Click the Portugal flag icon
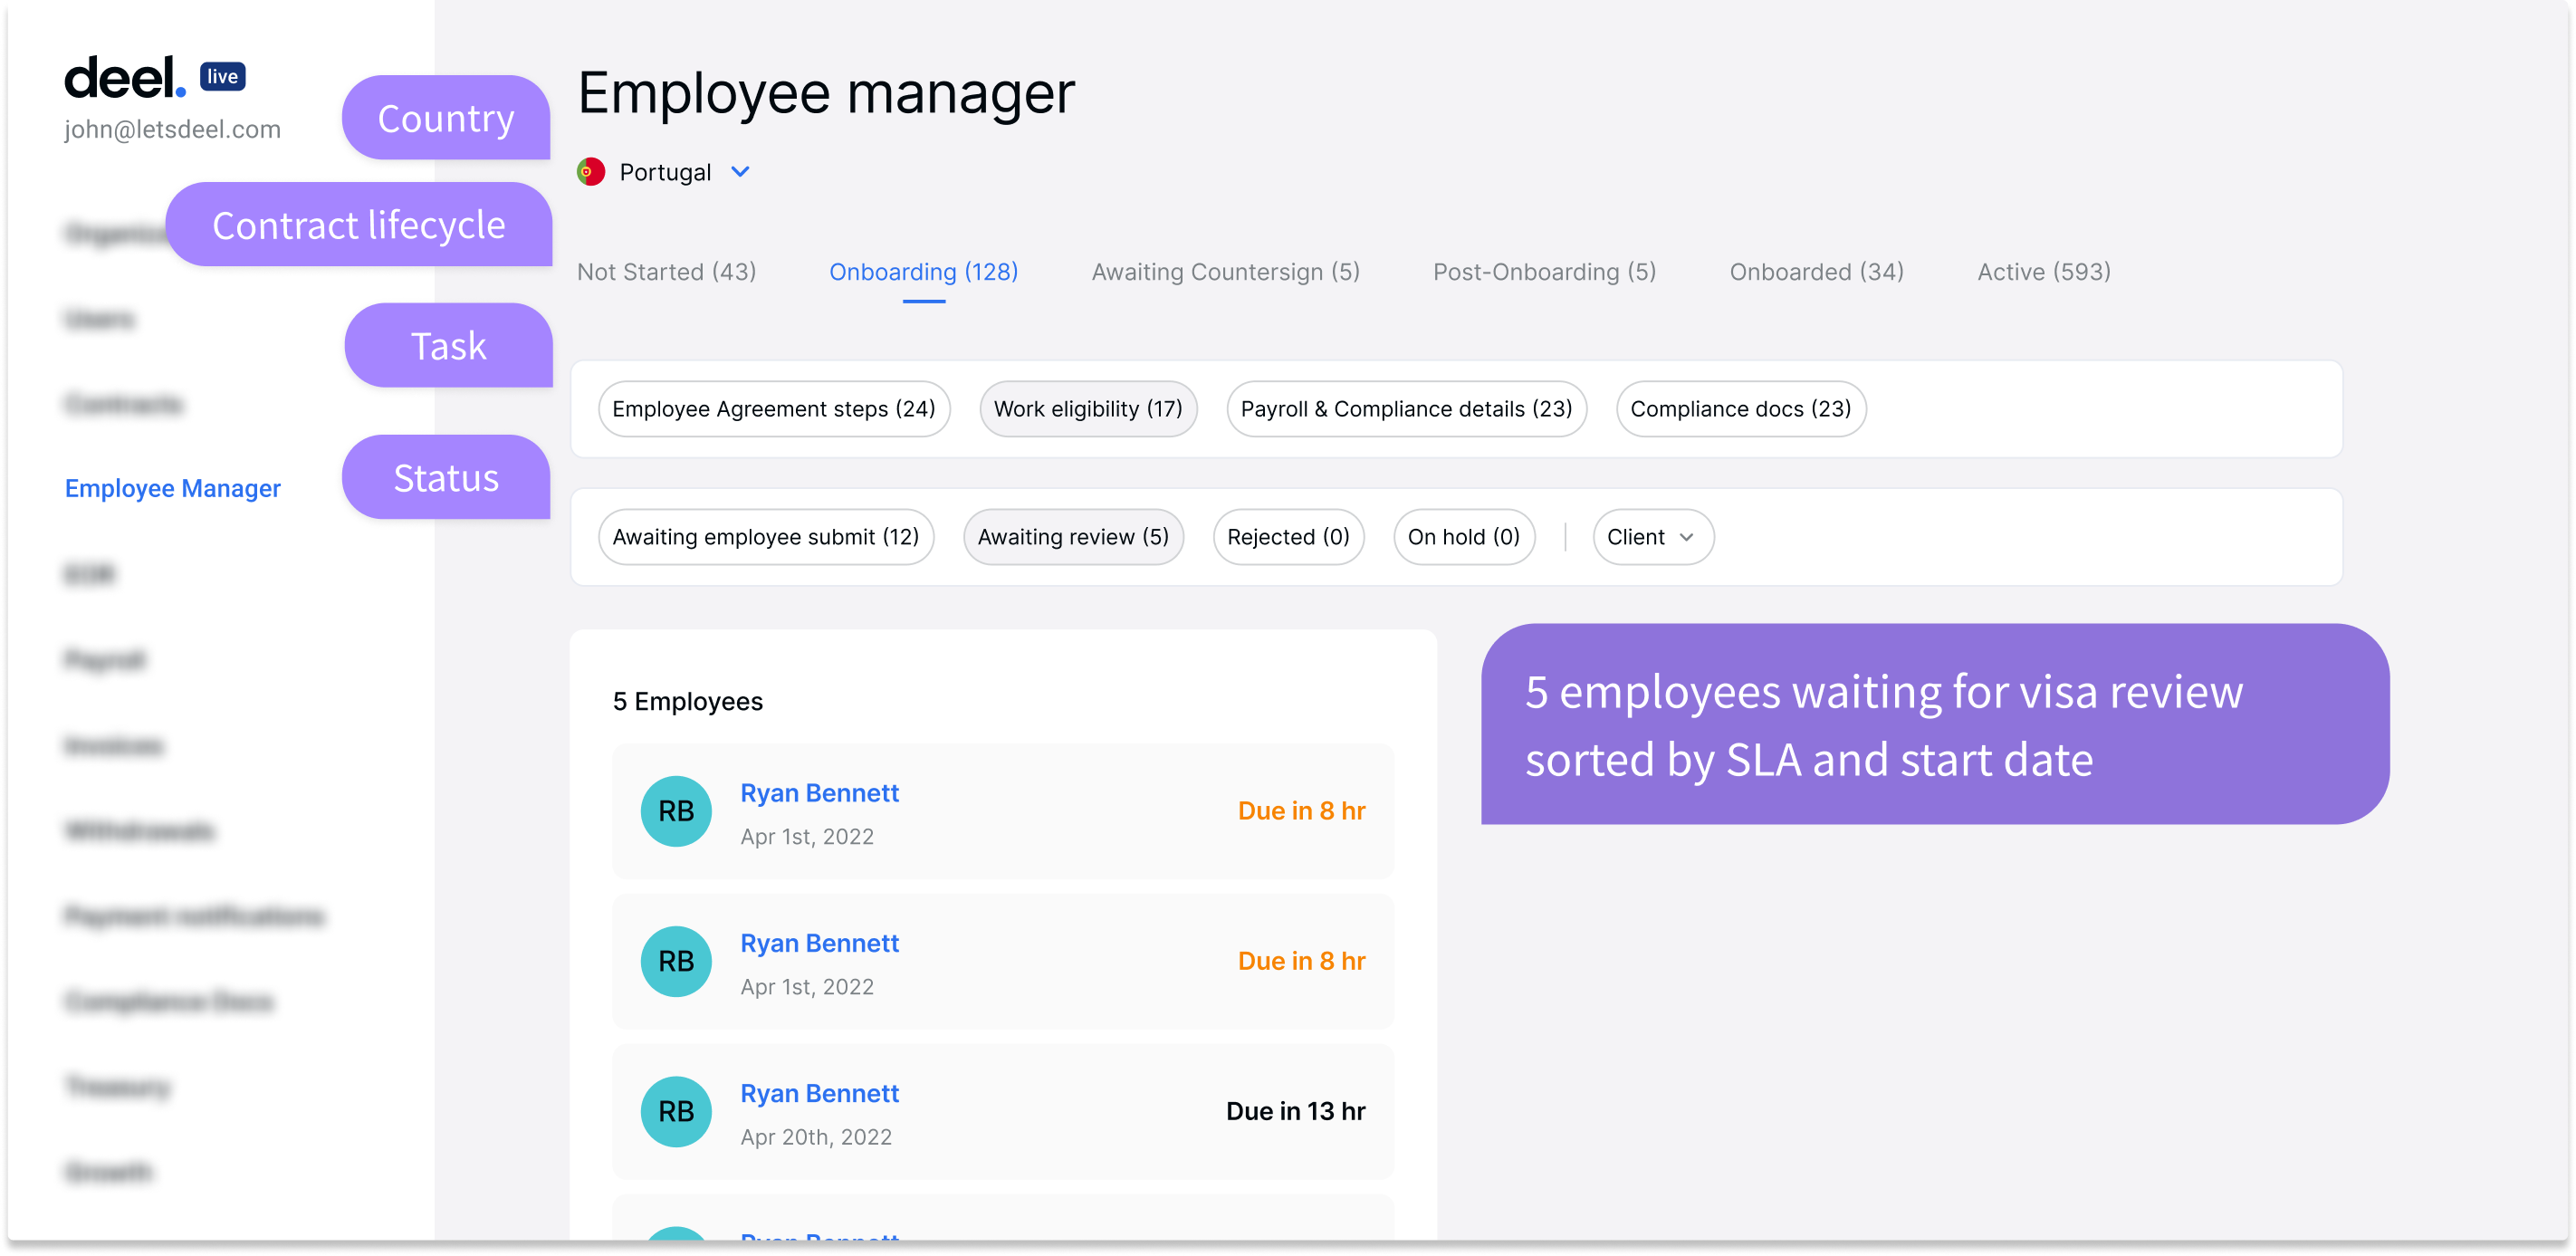2576x1256 pixels. (591, 172)
